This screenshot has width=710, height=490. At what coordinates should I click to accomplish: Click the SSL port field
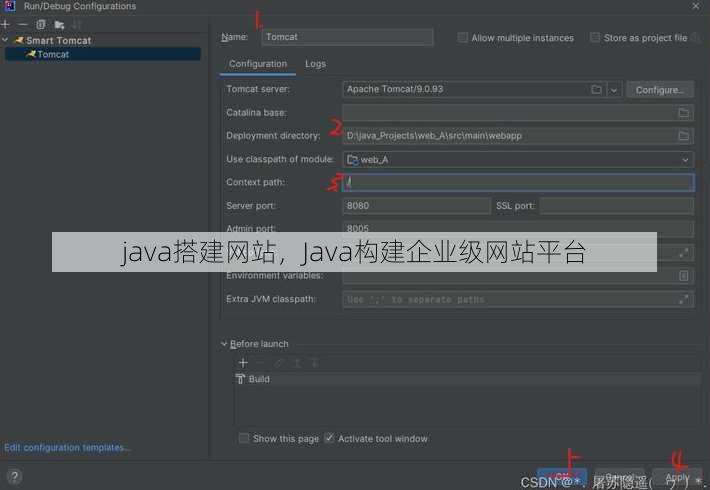point(616,206)
